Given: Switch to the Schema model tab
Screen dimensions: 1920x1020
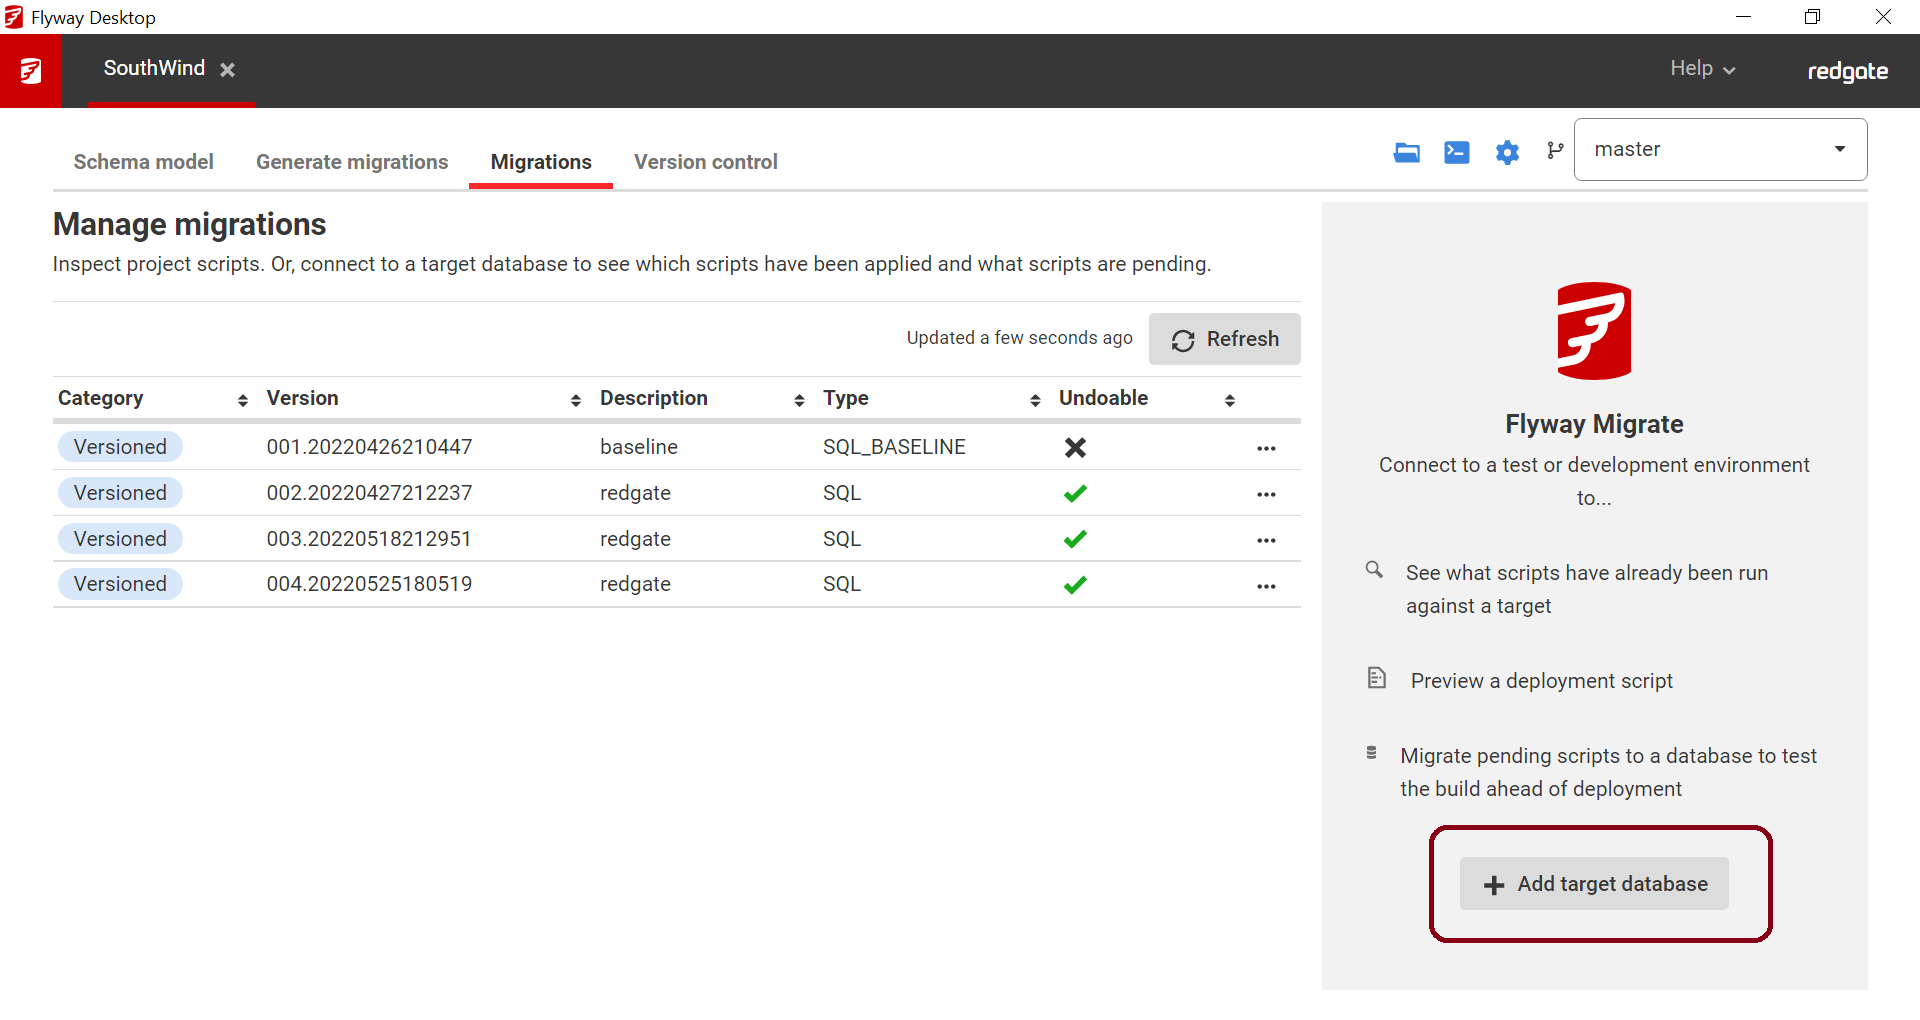Looking at the screenshot, I should click(x=143, y=162).
